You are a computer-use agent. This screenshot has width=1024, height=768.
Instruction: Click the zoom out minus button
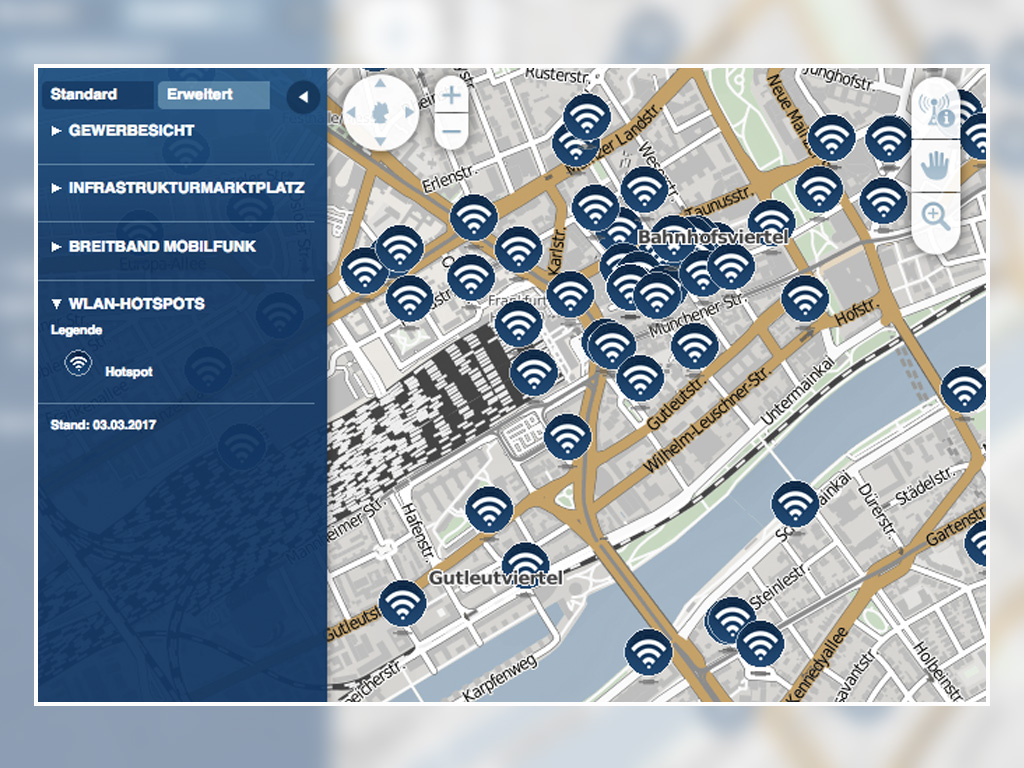[x=452, y=130]
